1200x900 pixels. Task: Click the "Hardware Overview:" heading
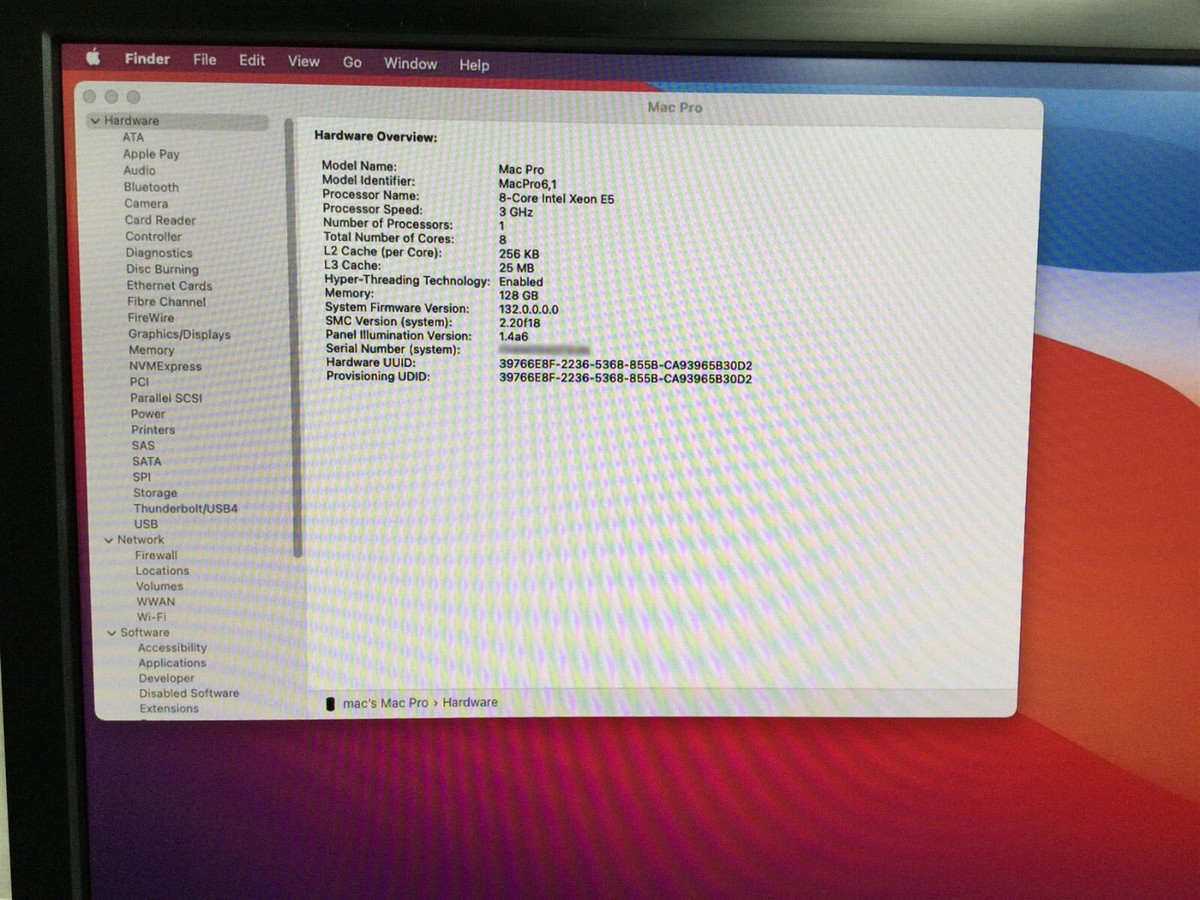pyautogui.click(x=376, y=136)
